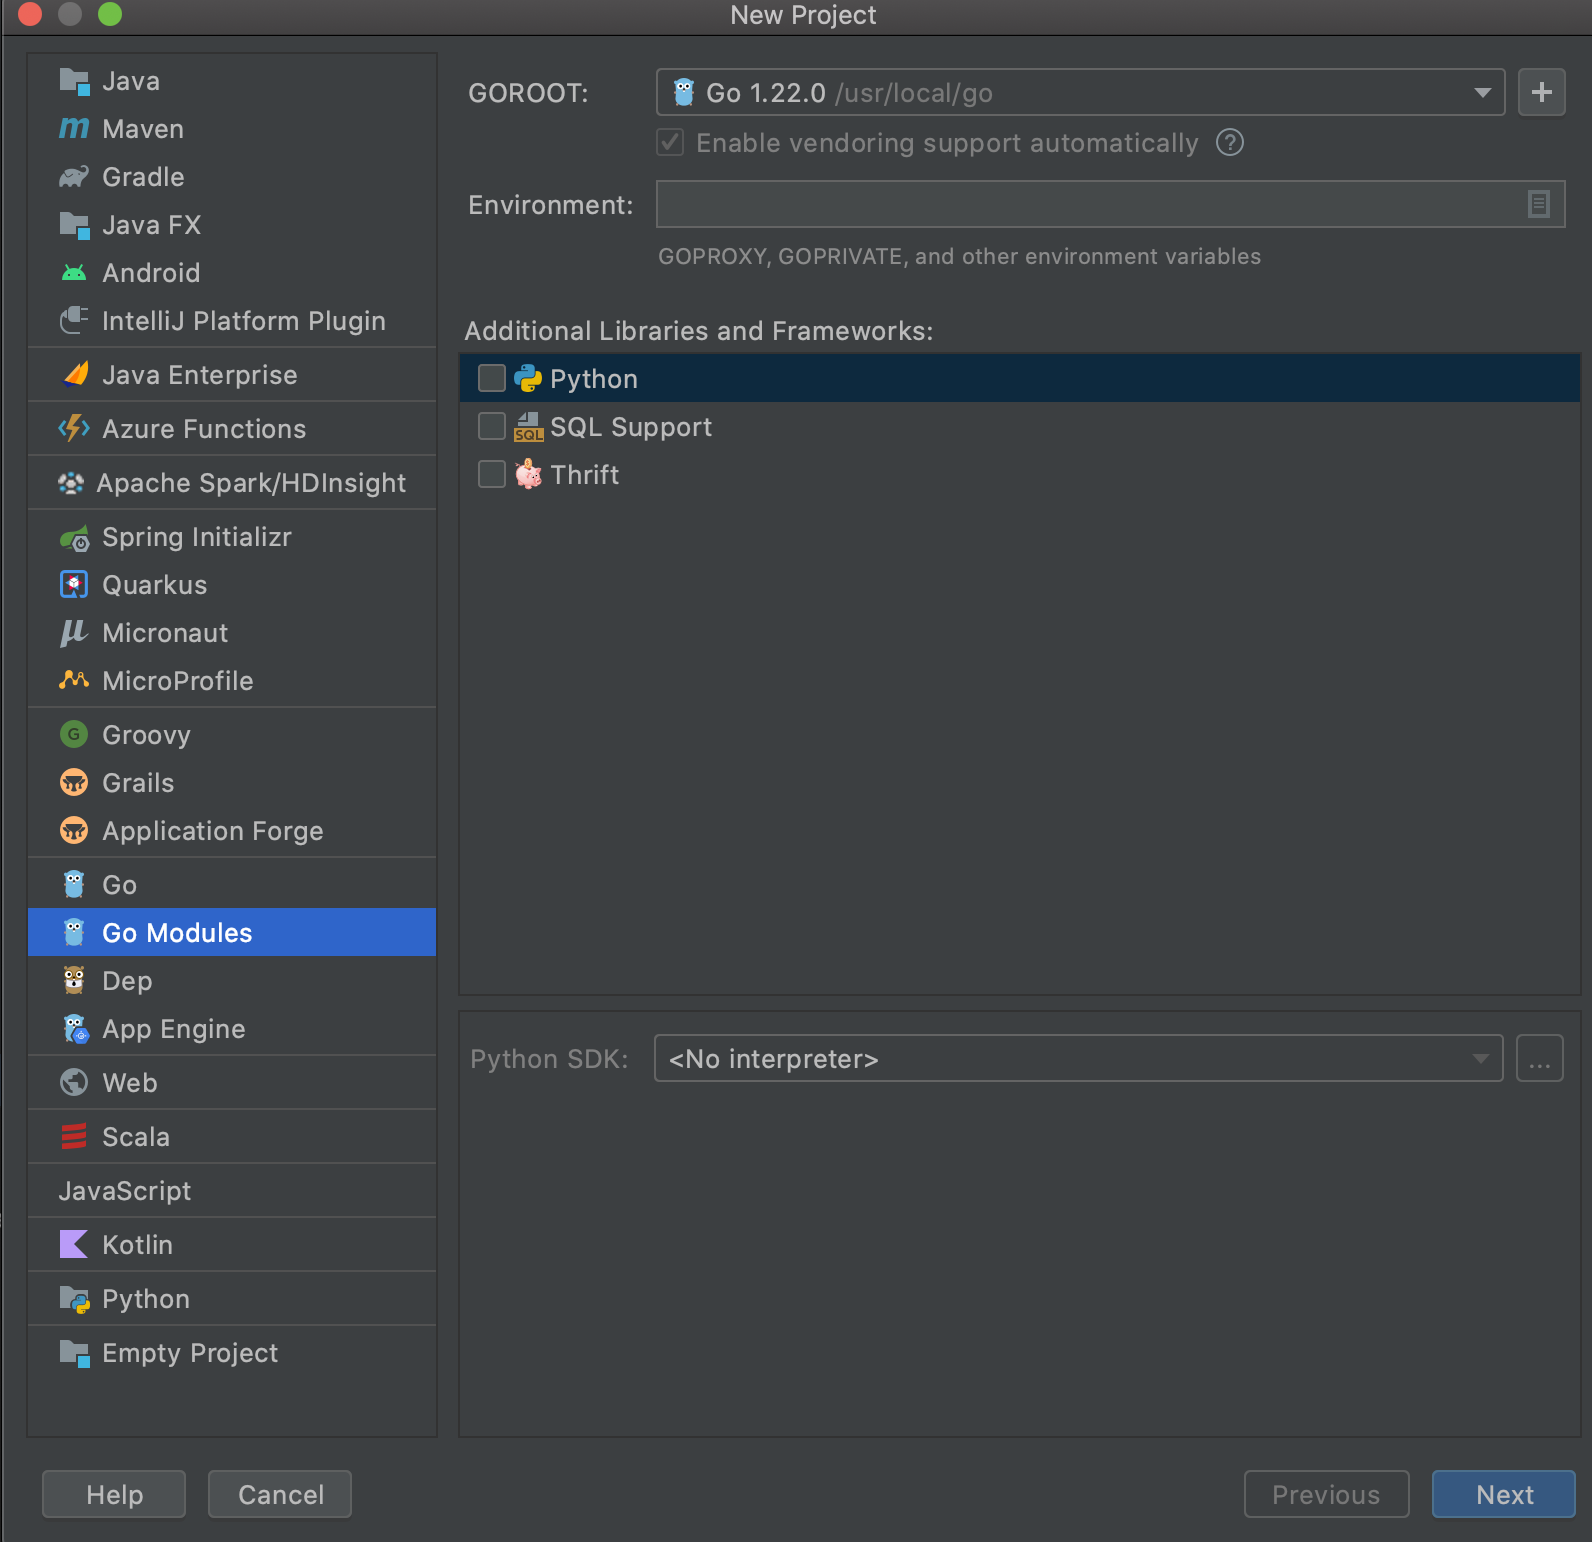Click the Thrift pig icon in libraries list
The width and height of the screenshot is (1592, 1542).
pos(528,474)
